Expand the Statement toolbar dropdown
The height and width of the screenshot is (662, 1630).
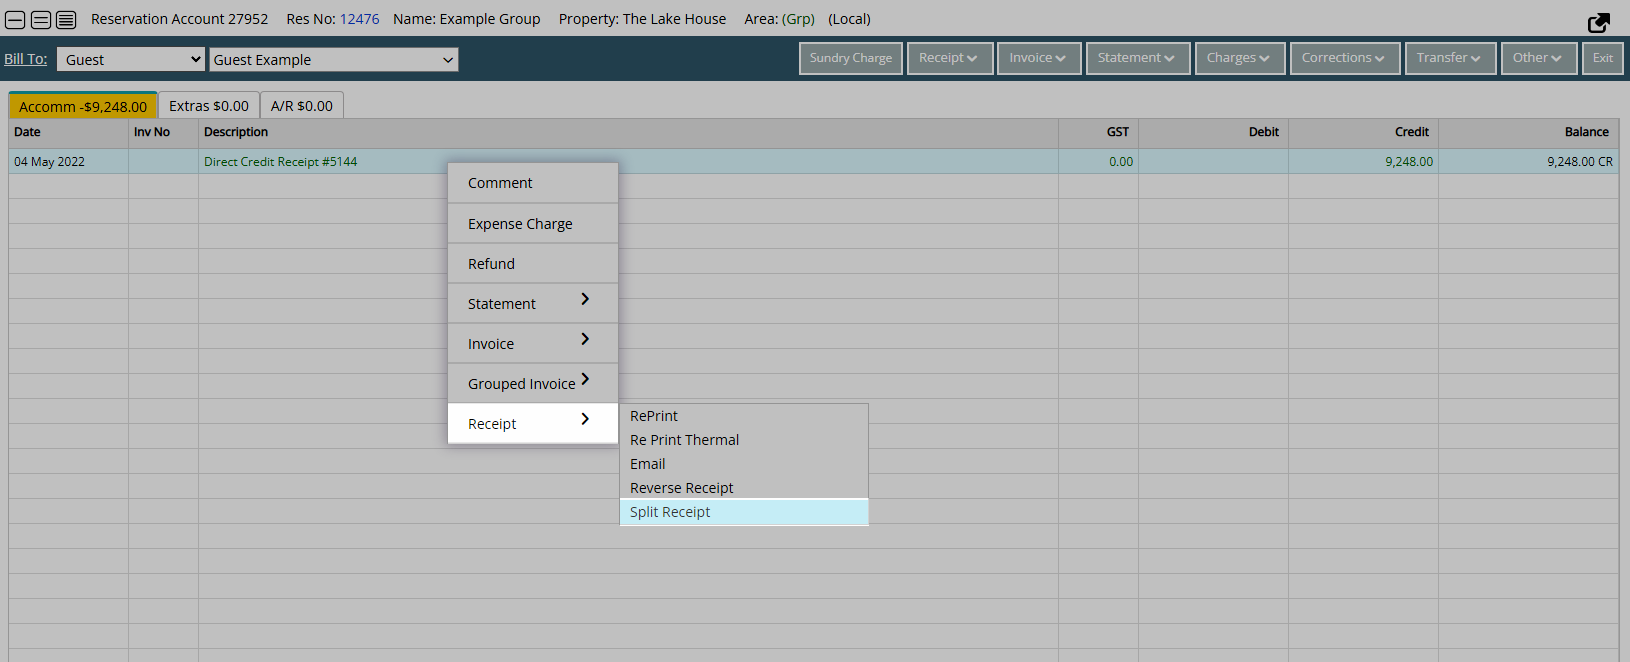[x=1138, y=58]
